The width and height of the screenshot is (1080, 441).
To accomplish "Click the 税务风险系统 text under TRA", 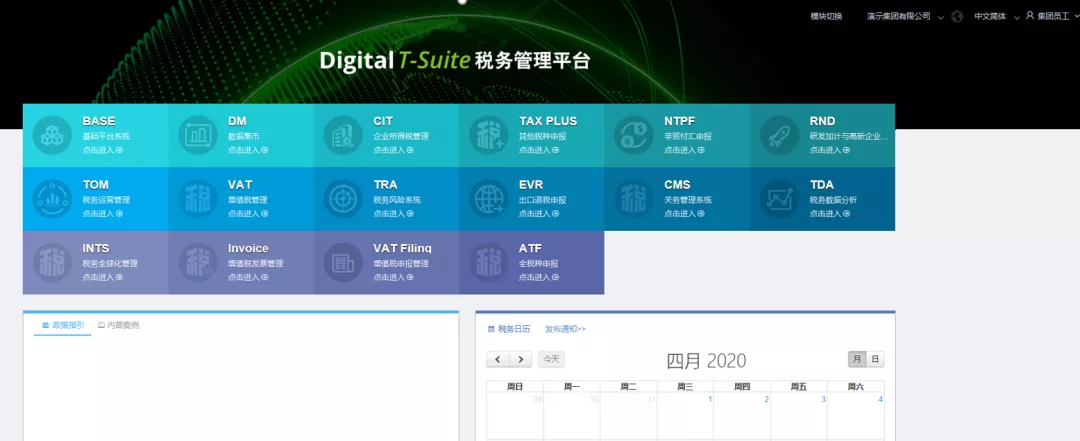I will point(397,201).
